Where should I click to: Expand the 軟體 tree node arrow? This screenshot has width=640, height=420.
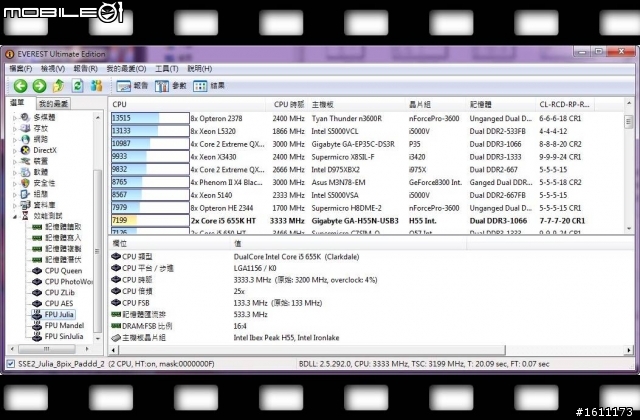pyautogui.click(x=15, y=173)
